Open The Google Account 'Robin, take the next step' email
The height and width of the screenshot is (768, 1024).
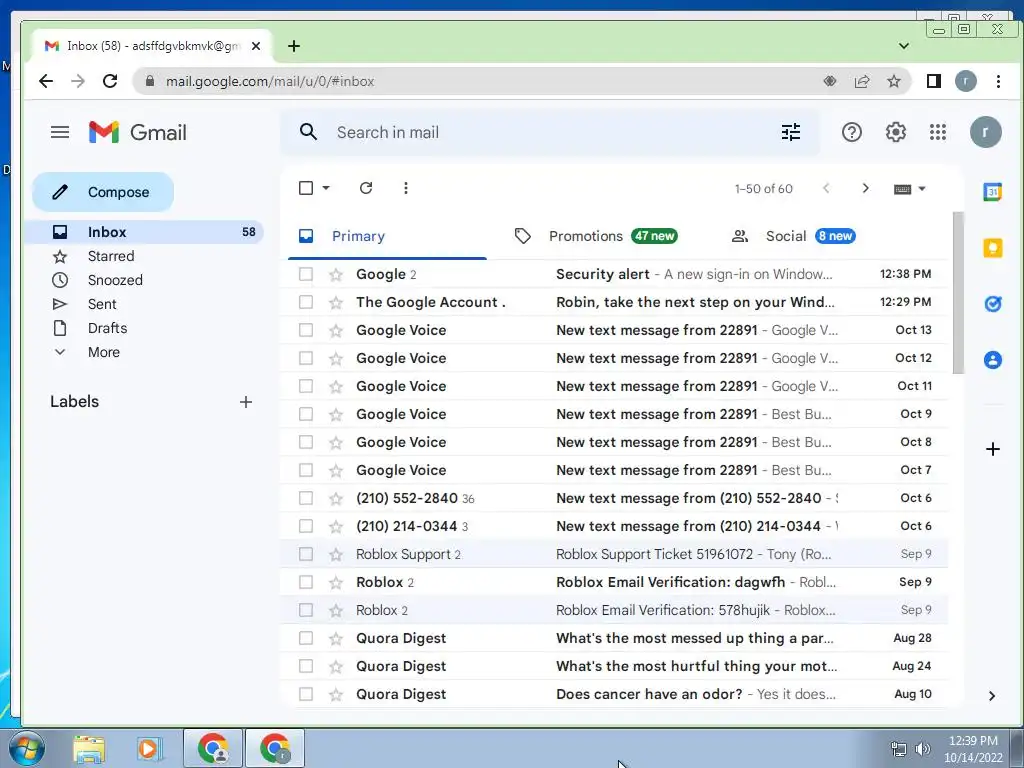point(615,302)
